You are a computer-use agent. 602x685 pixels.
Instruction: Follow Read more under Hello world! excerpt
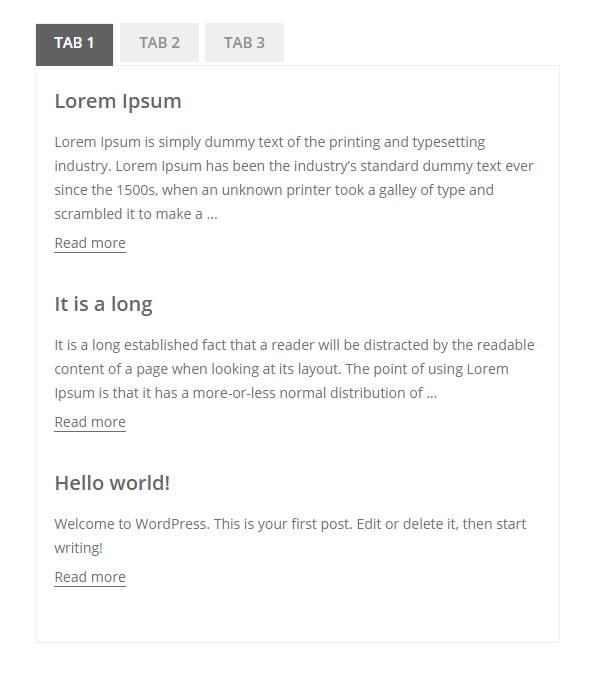point(90,577)
